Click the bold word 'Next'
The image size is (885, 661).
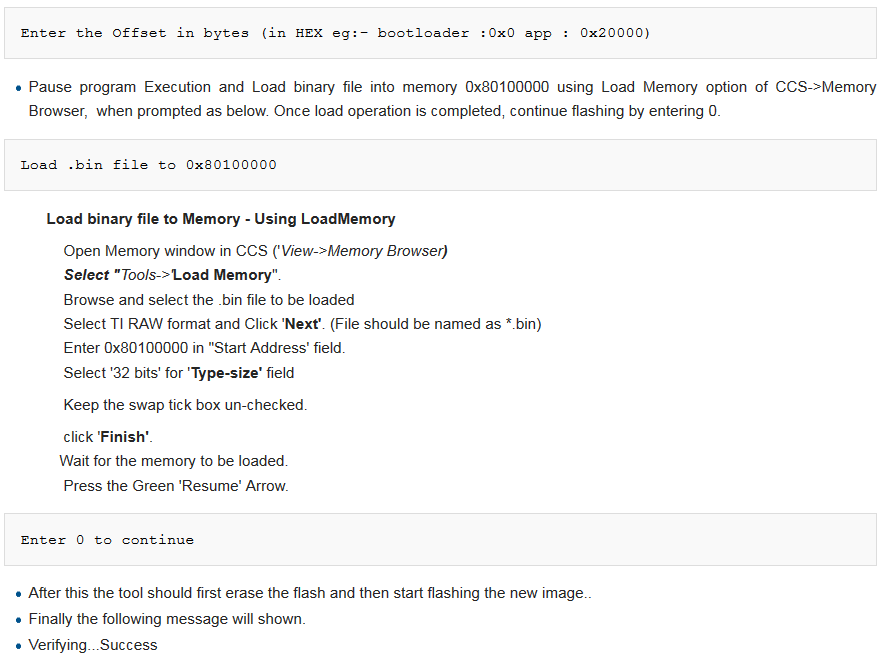[x=302, y=324]
